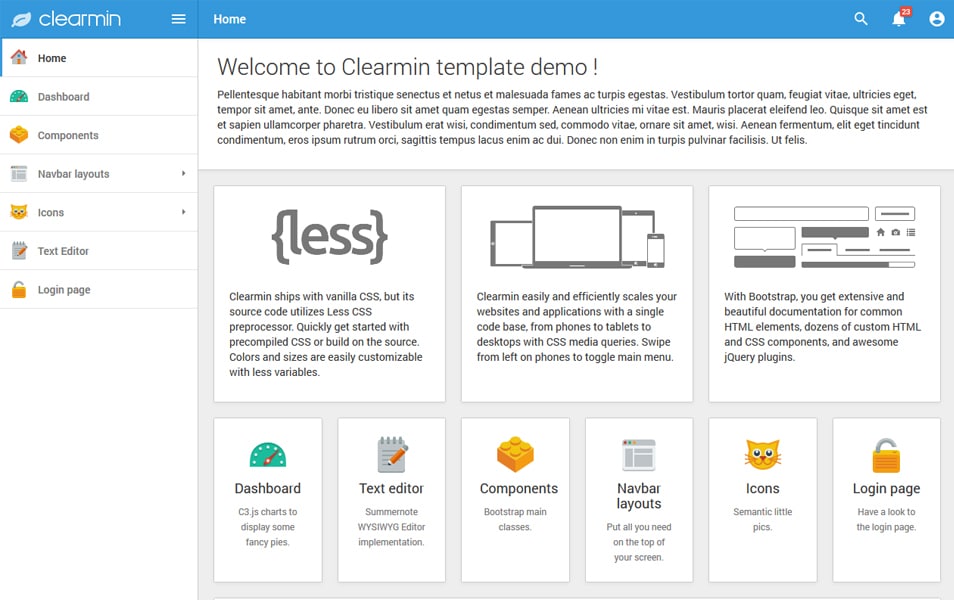Click the speedometer icon on Dashboard card
The height and width of the screenshot is (600, 954).
coord(267,454)
